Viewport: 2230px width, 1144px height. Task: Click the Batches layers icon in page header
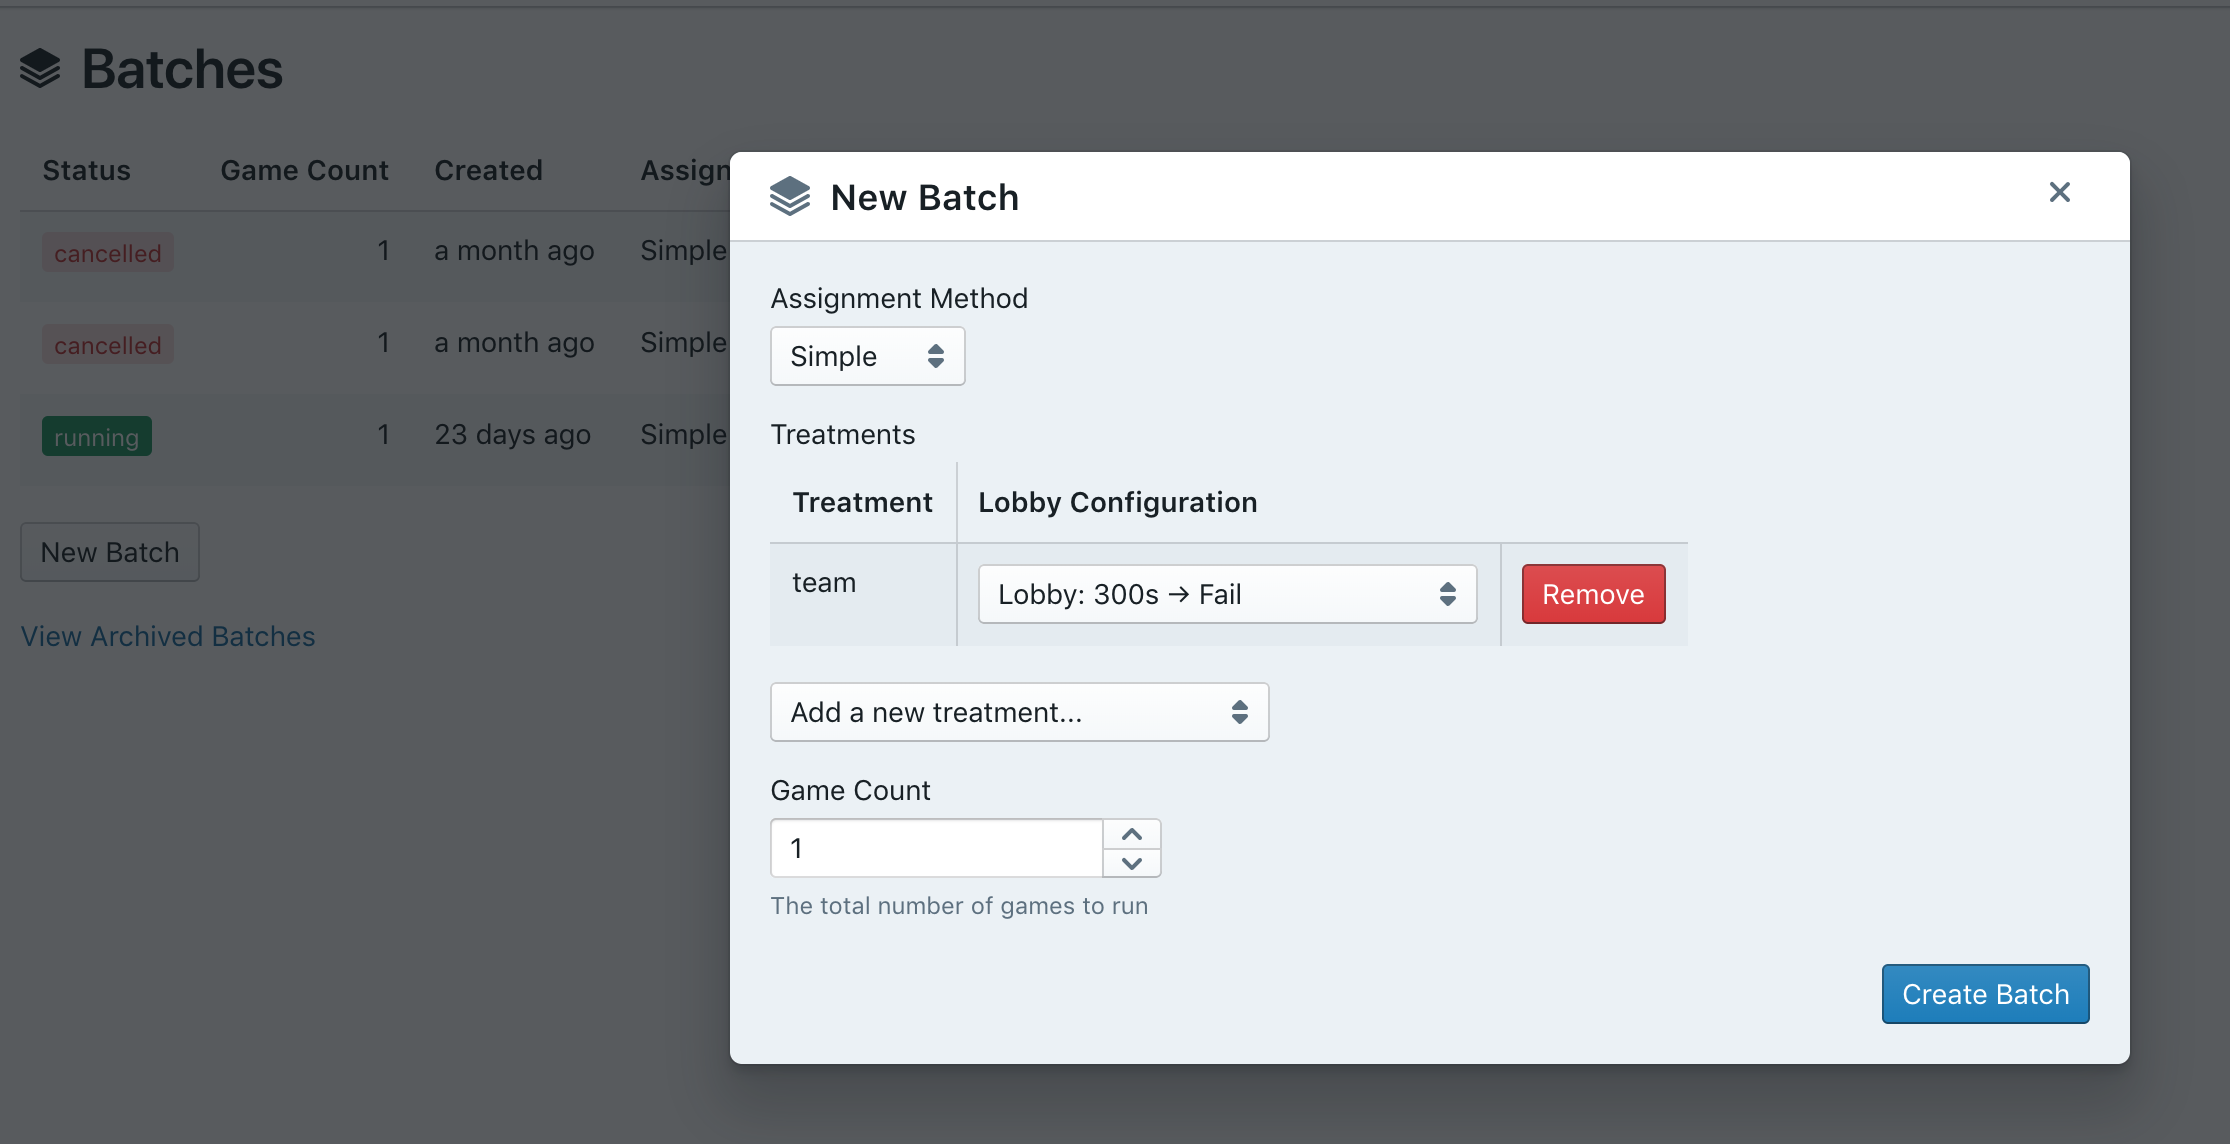click(x=40, y=69)
